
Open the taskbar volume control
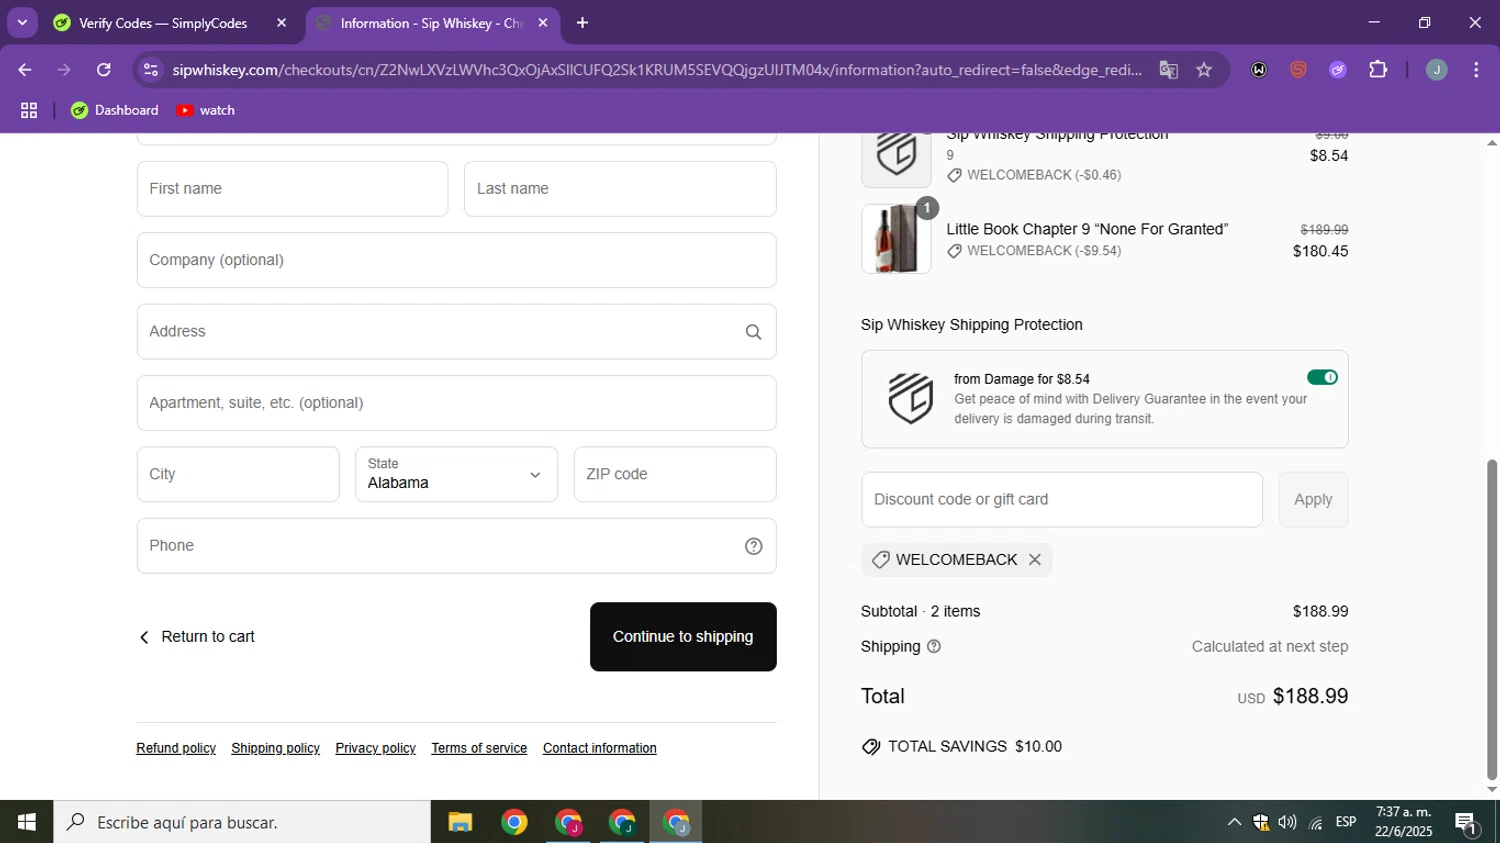1287,822
